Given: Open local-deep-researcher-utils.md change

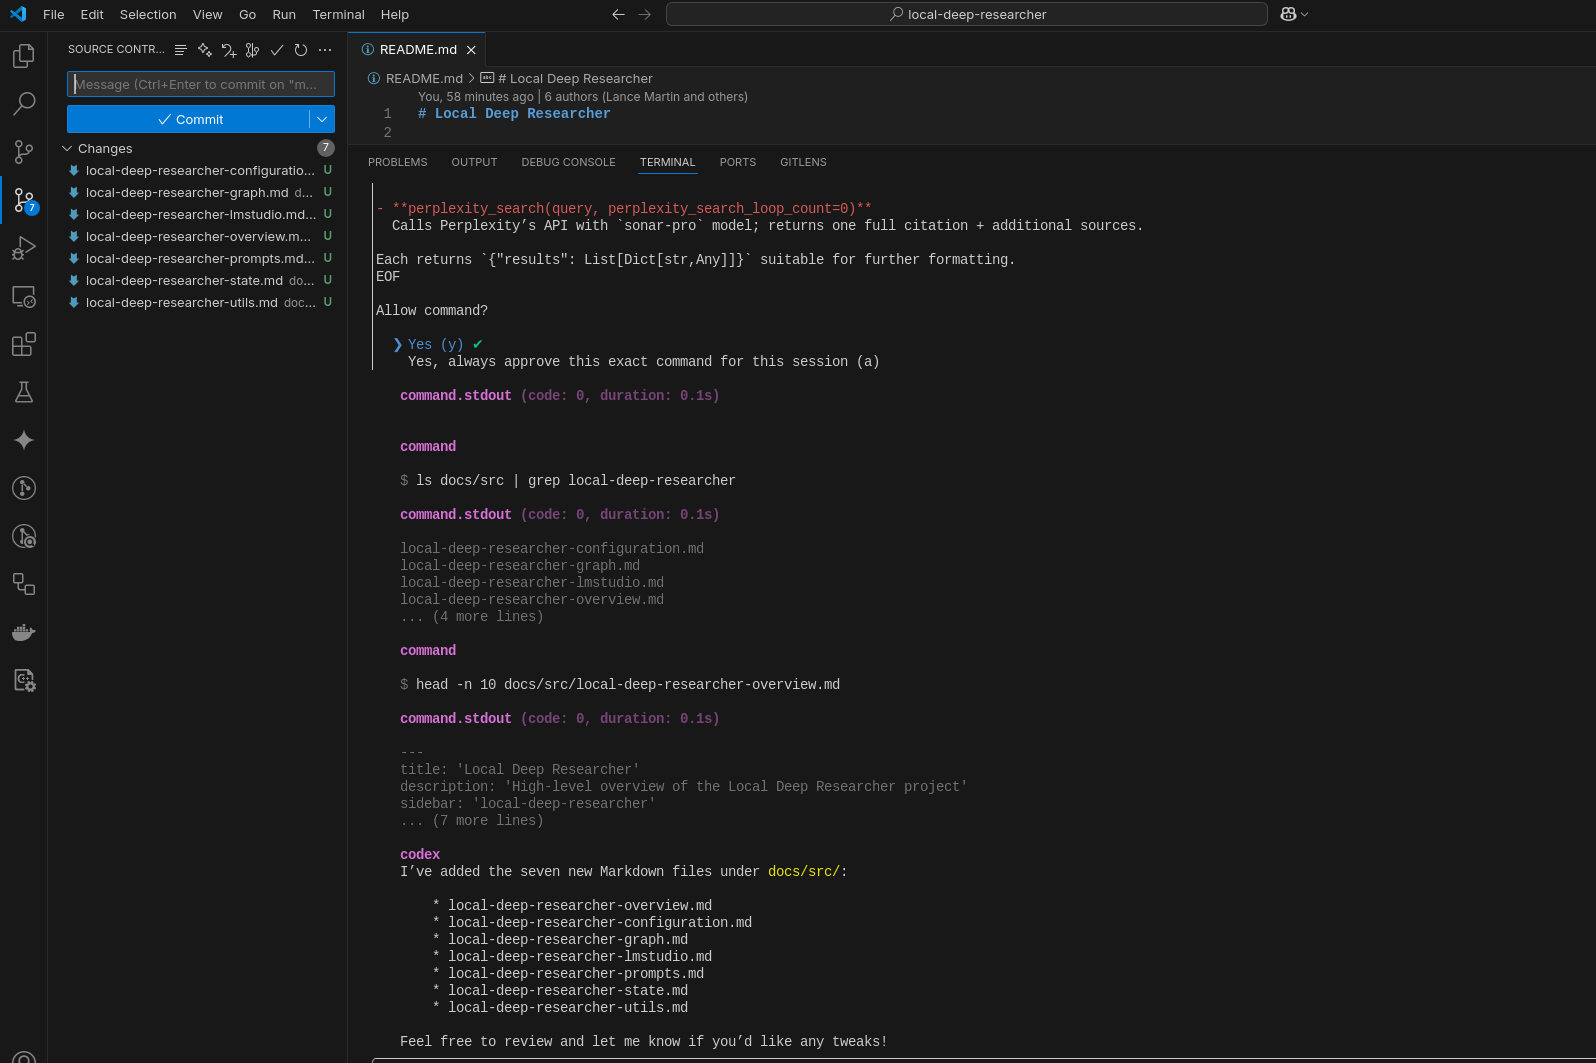Looking at the screenshot, I should 198,302.
